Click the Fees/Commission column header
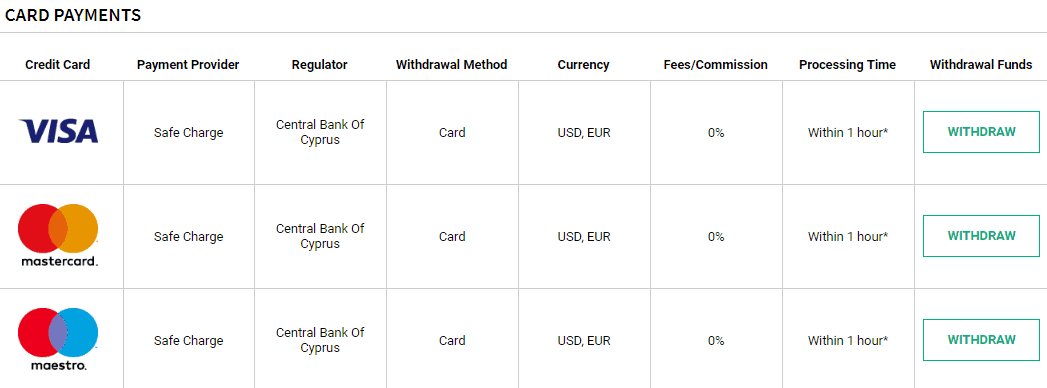 click(x=716, y=65)
